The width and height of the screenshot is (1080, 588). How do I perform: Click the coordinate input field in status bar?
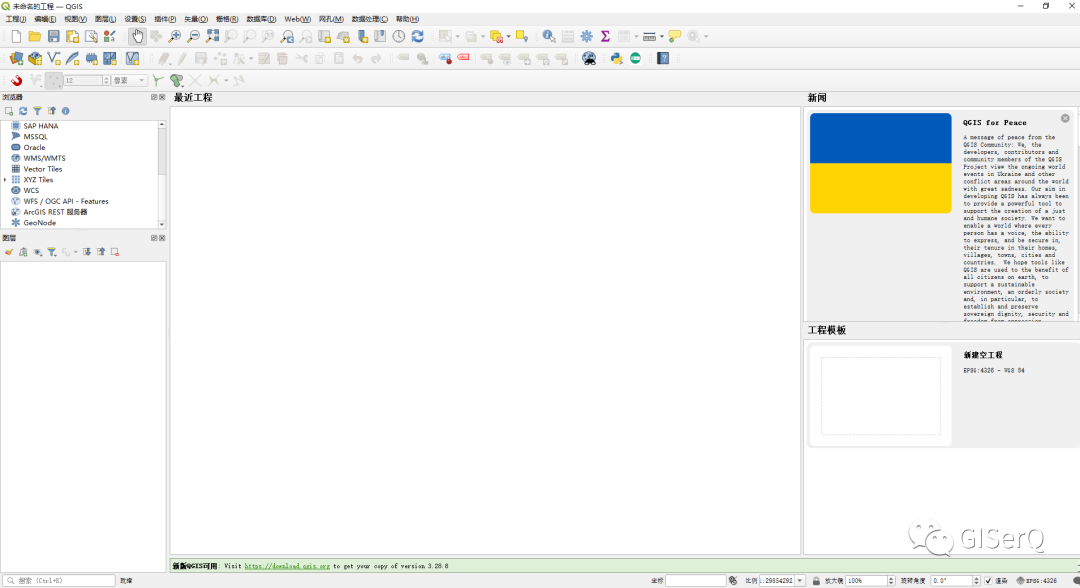click(696, 580)
